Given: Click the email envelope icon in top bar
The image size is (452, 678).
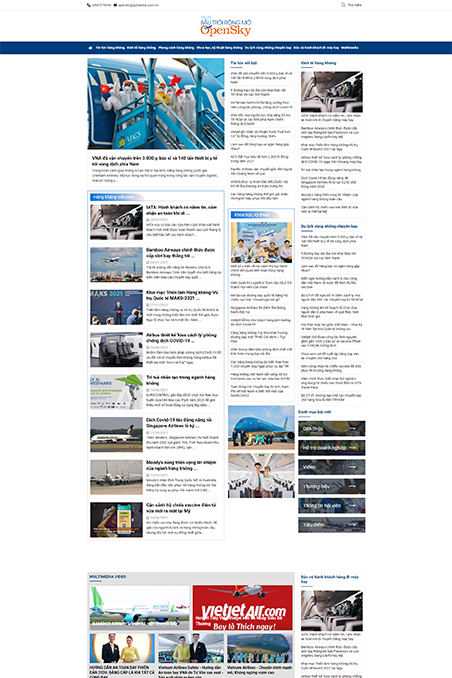Looking at the screenshot, I should pos(115,5).
